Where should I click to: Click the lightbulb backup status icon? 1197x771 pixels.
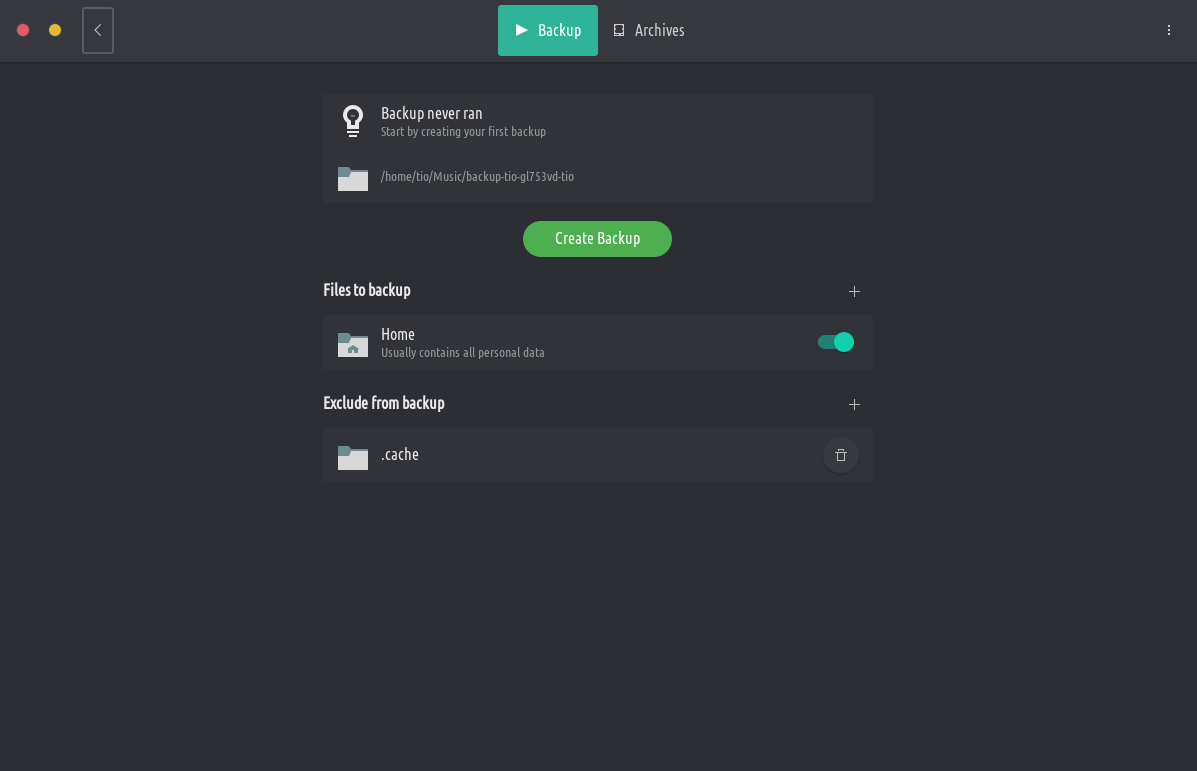click(353, 121)
